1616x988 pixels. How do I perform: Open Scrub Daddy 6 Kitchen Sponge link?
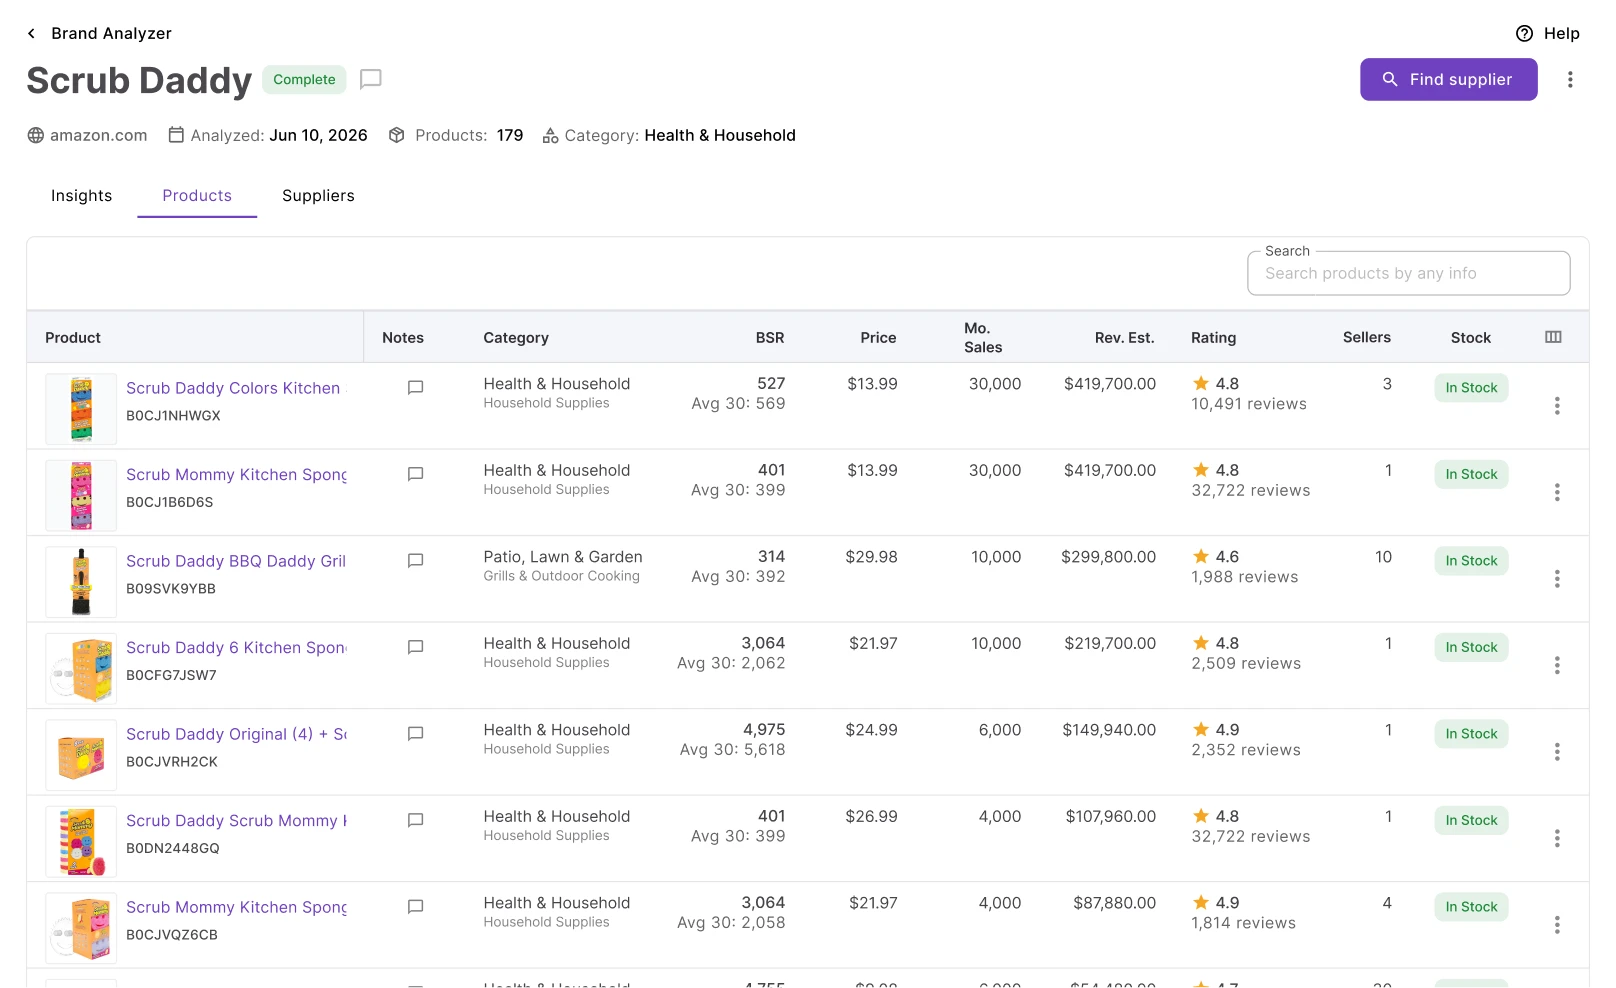point(236,648)
